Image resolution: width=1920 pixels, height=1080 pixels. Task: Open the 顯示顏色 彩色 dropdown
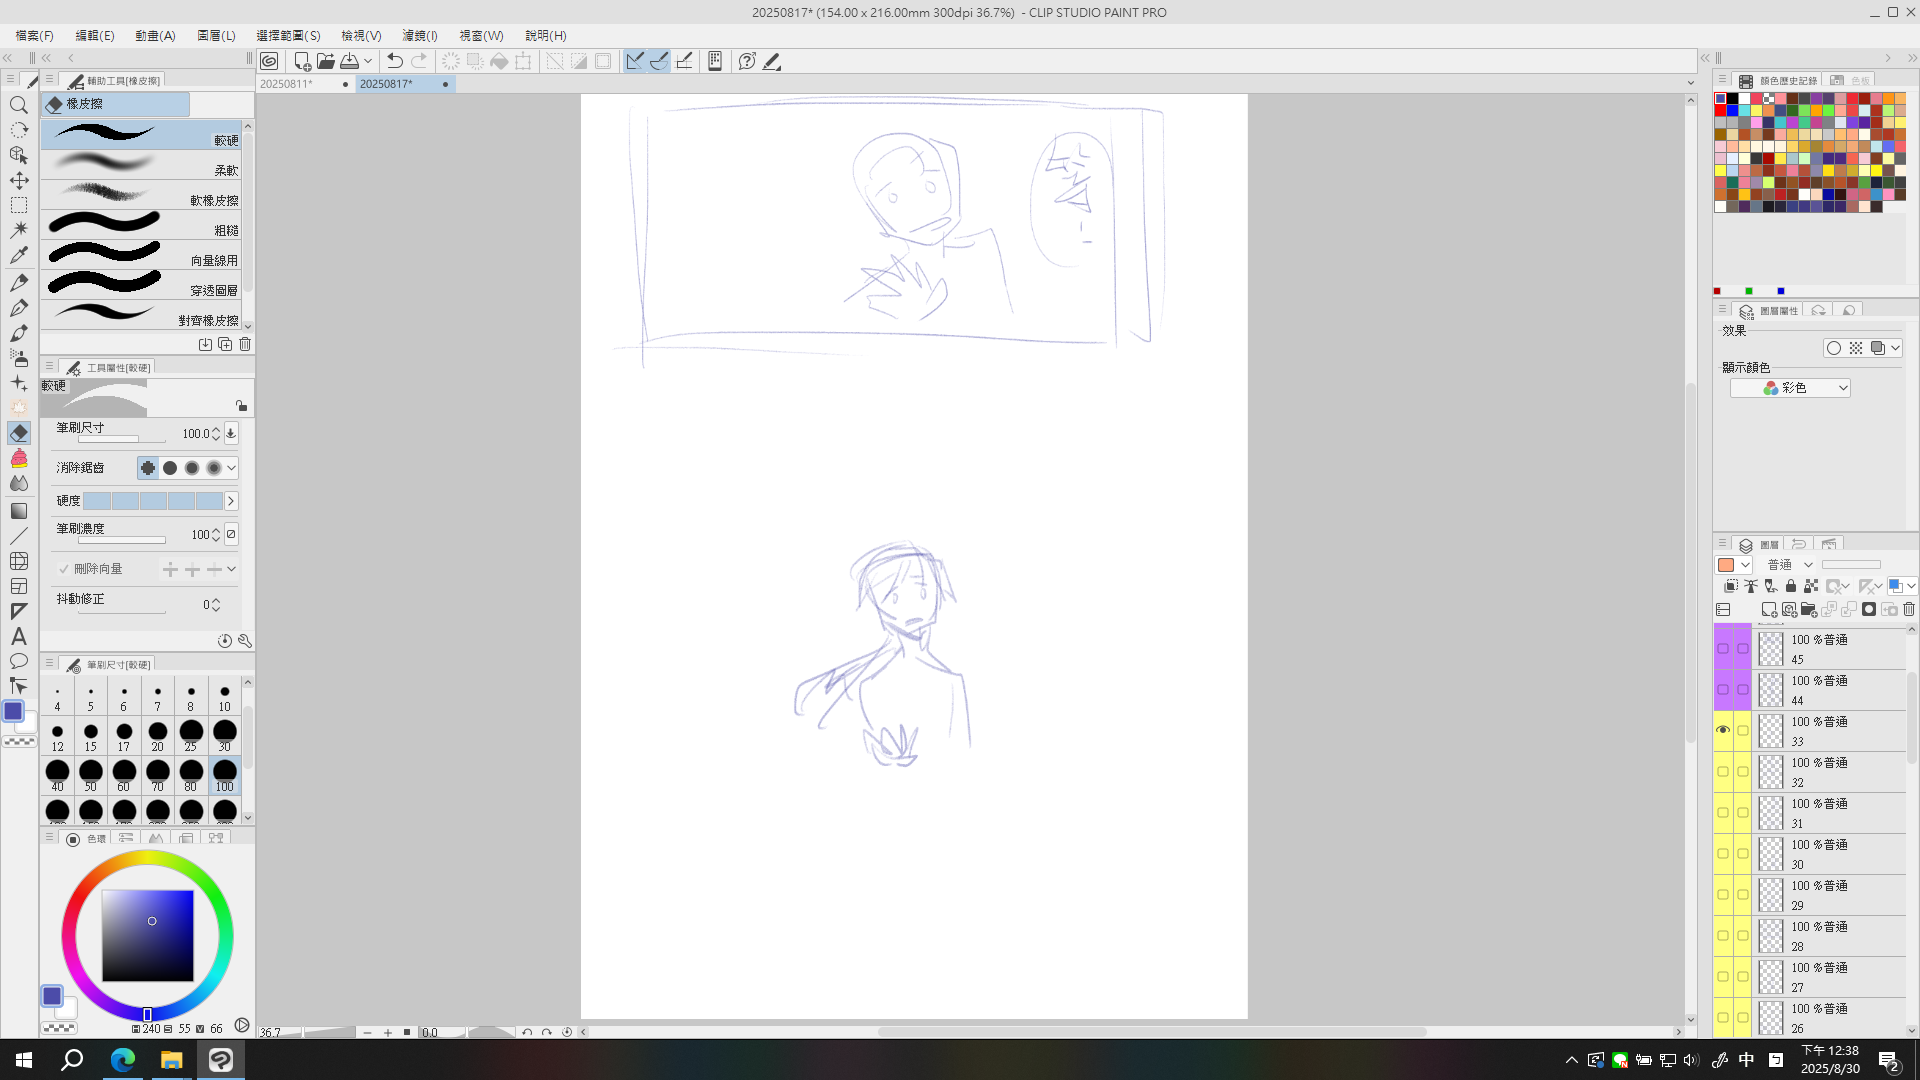click(x=1790, y=388)
